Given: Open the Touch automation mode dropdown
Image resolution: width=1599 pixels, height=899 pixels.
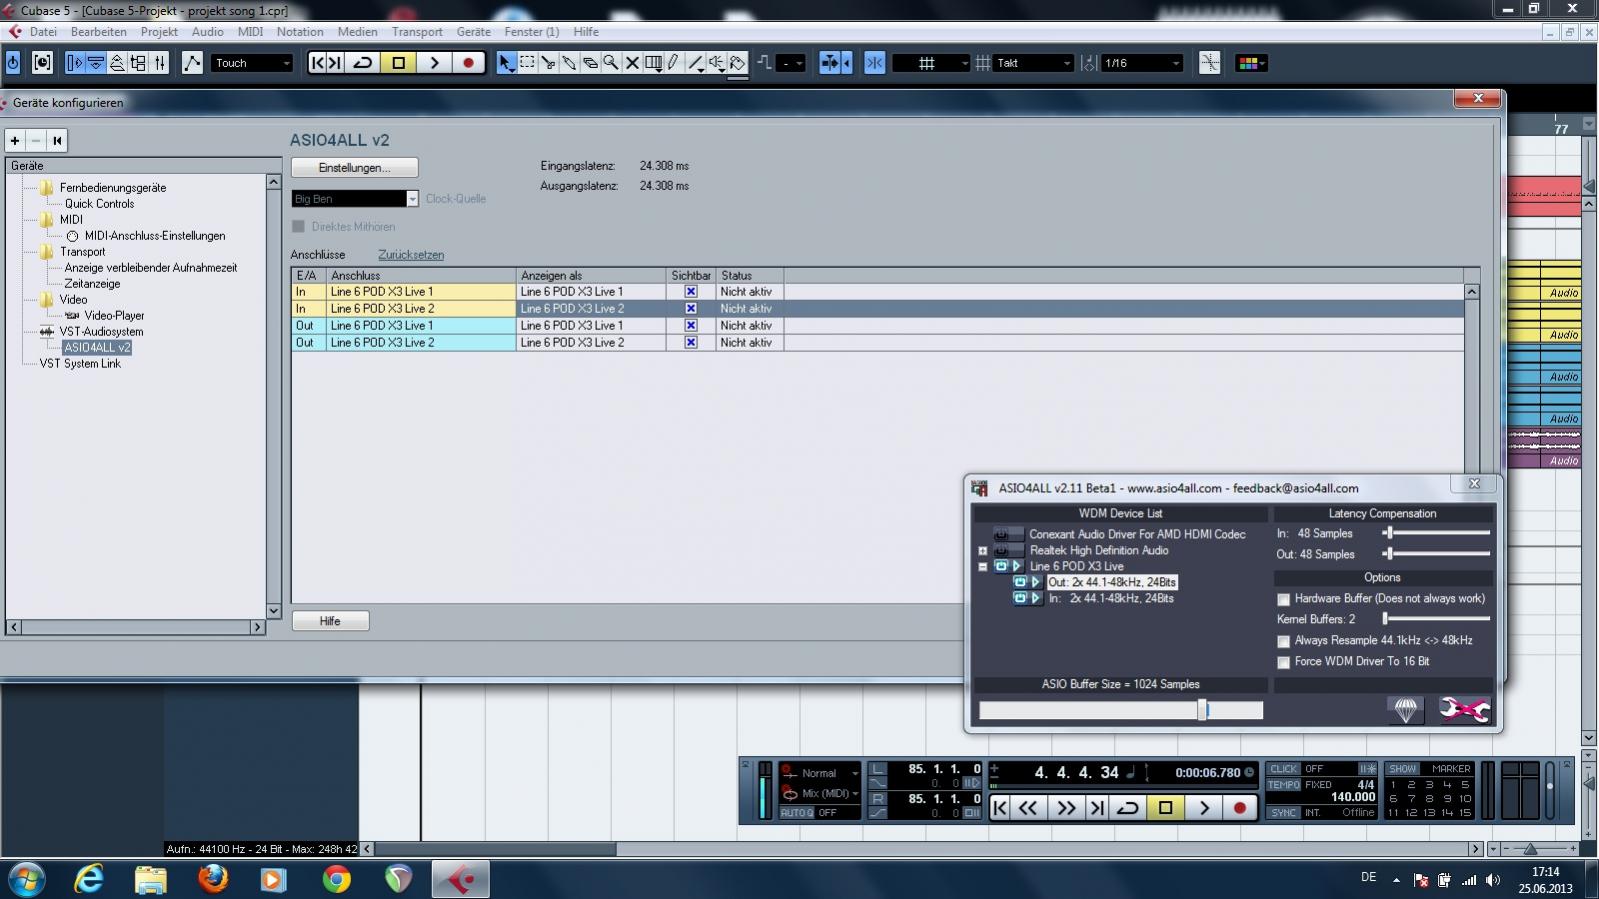Looking at the screenshot, I should click(252, 63).
